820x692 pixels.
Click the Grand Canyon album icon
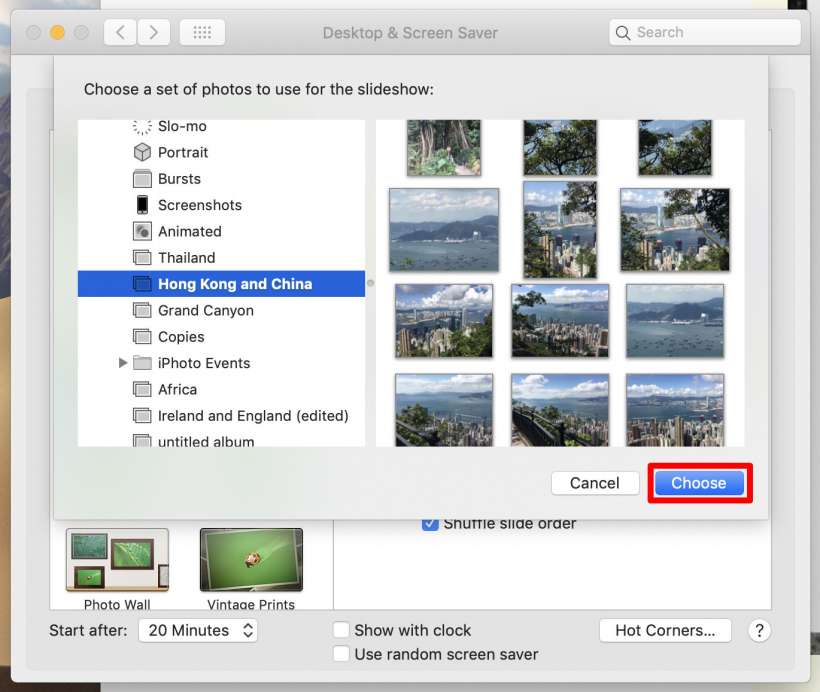142,310
